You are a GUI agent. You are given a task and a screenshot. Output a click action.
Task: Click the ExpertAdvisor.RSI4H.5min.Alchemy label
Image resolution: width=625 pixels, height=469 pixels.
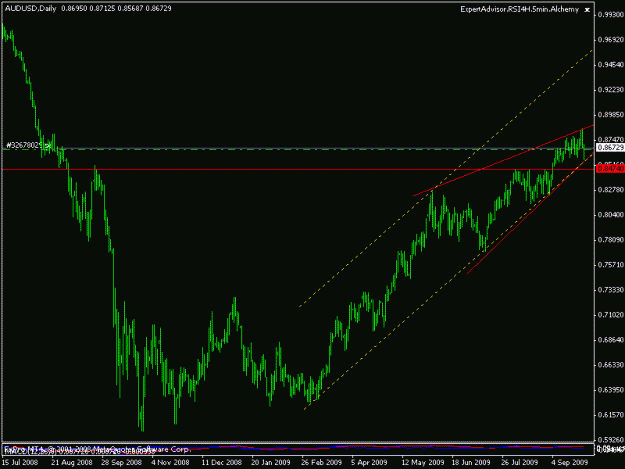519,9
